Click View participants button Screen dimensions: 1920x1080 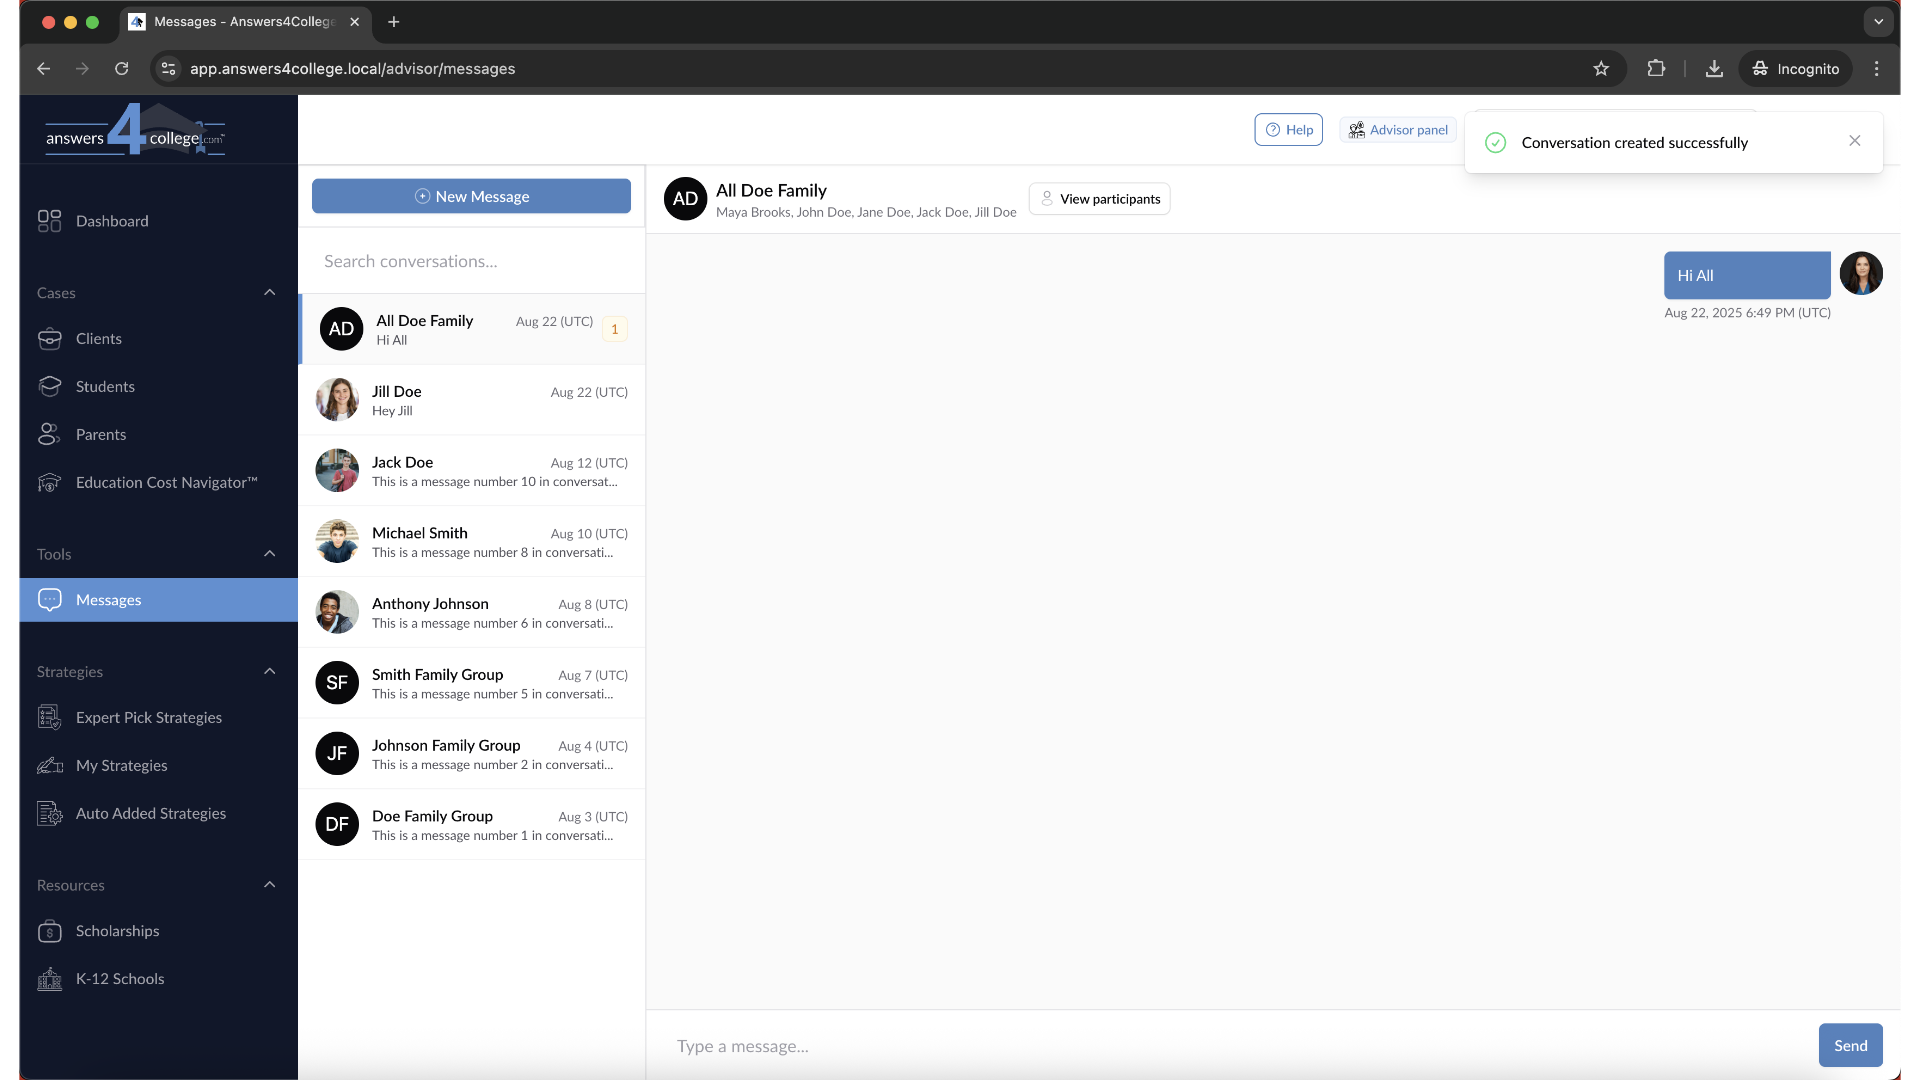click(1099, 199)
